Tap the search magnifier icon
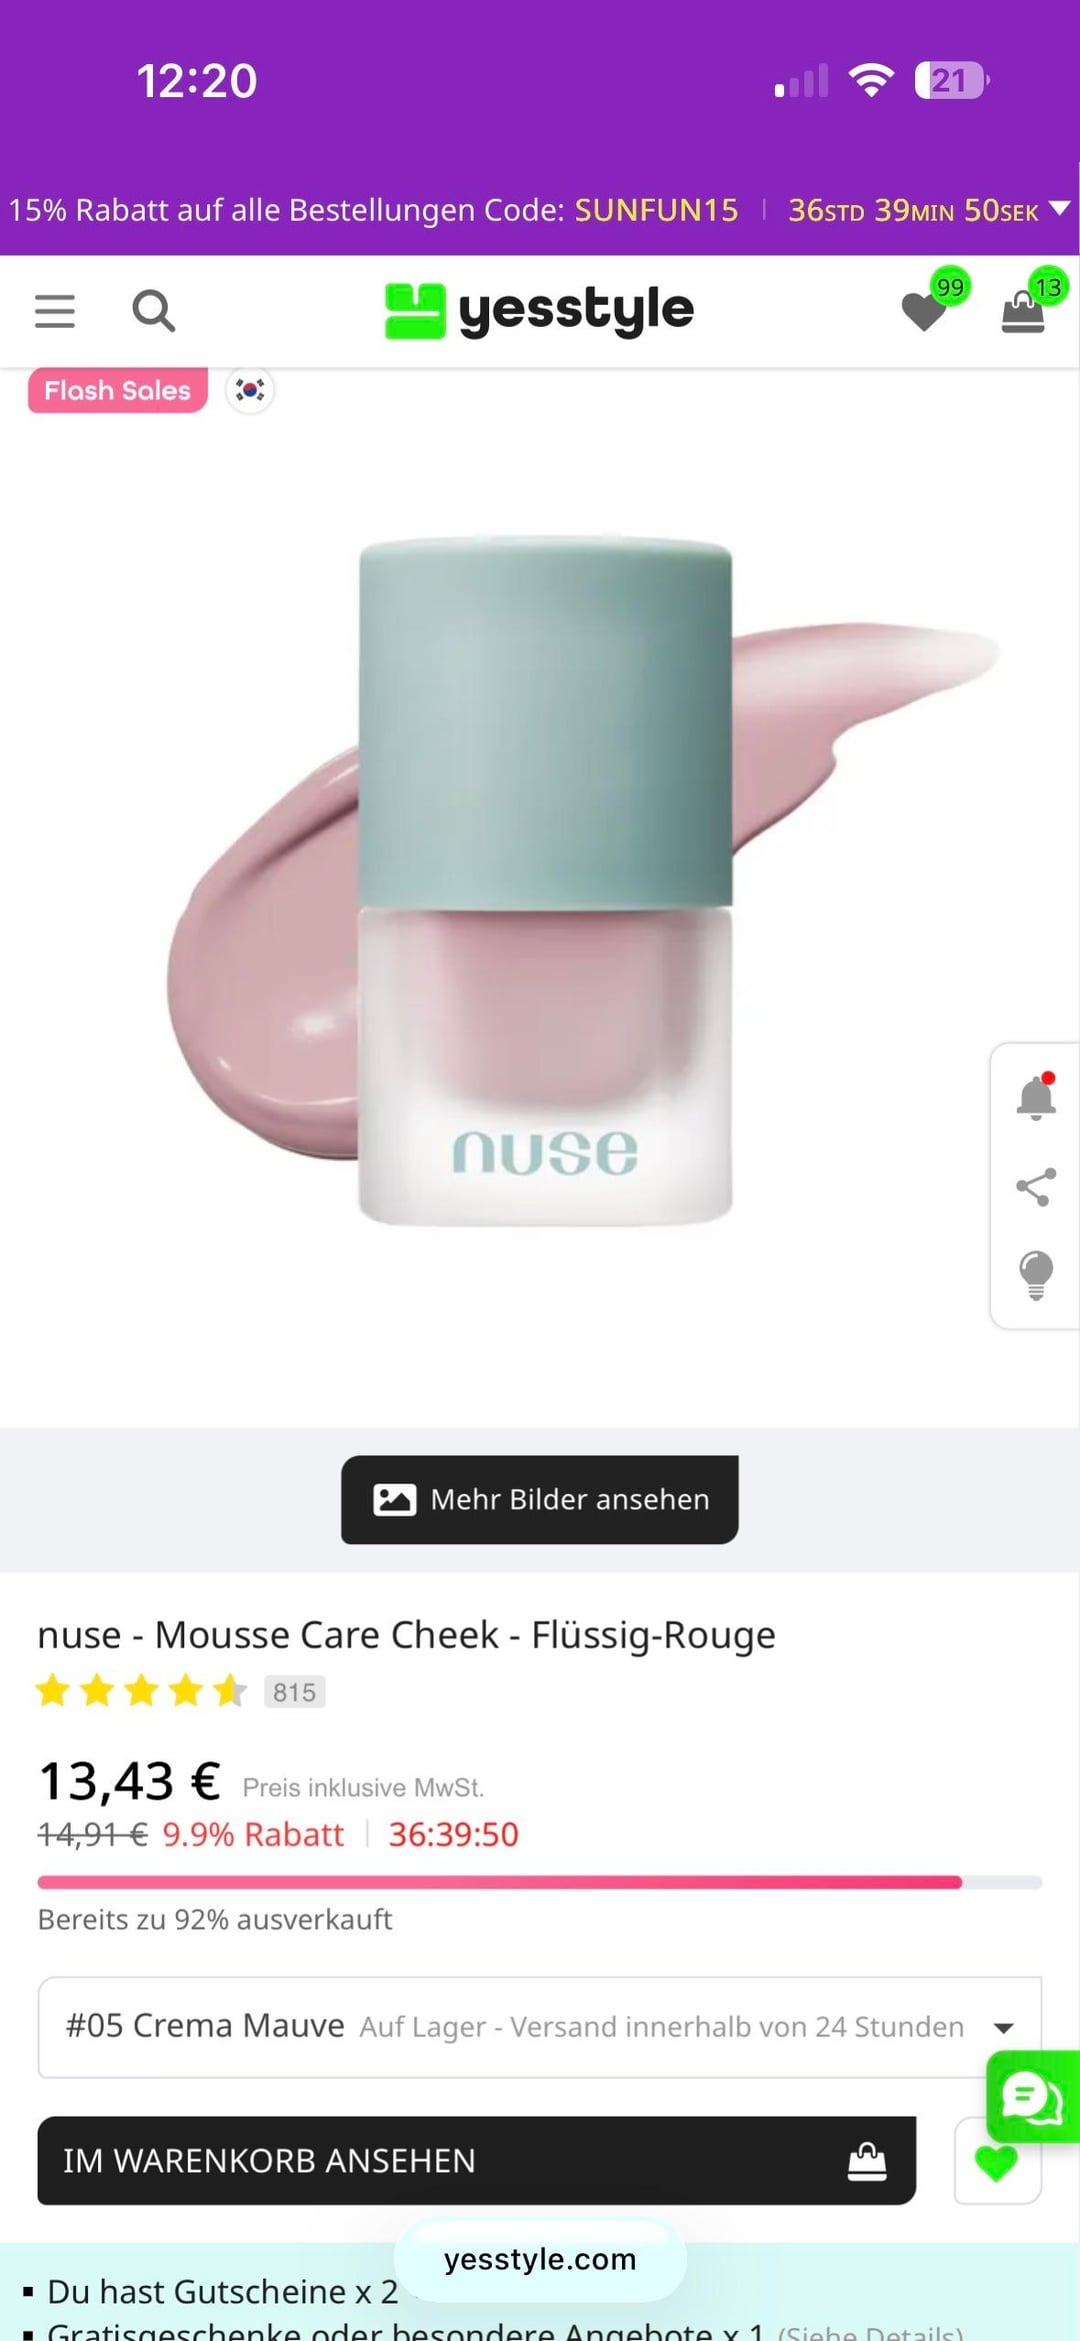 click(x=154, y=311)
